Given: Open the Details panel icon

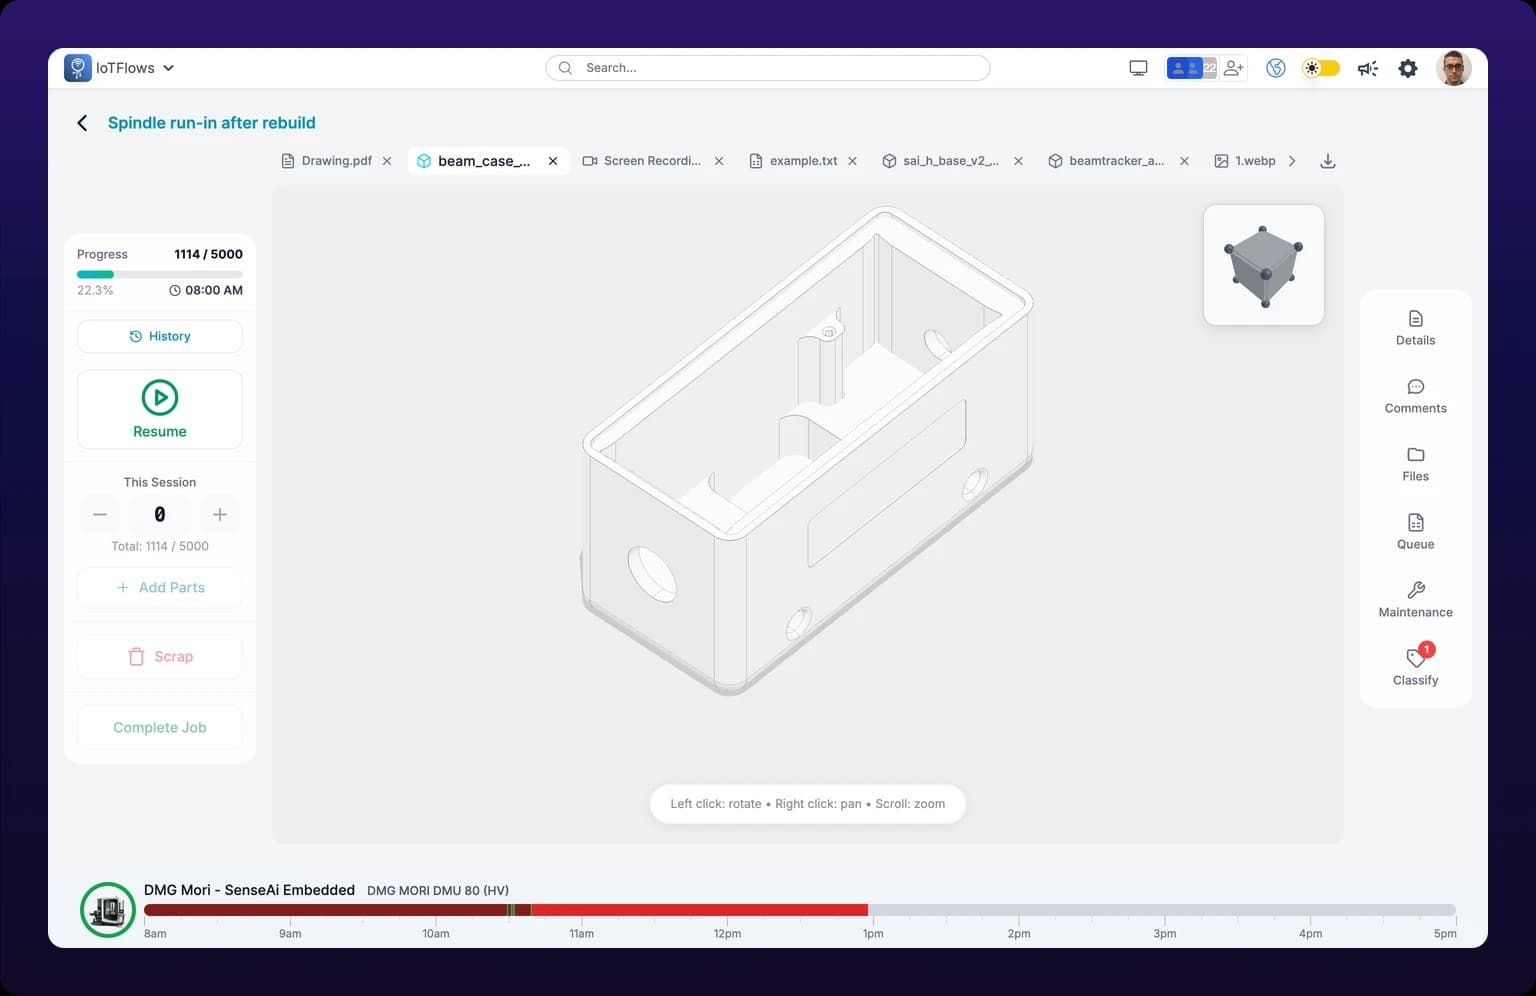Looking at the screenshot, I should 1415,328.
